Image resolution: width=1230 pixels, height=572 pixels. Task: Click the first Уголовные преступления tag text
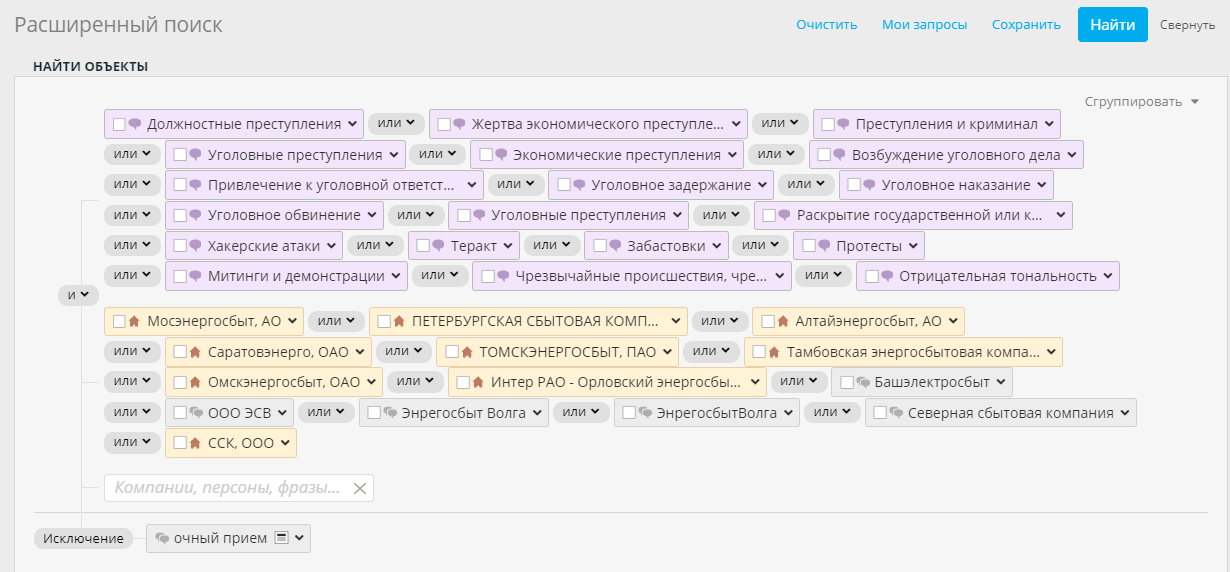tap(295, 155)
